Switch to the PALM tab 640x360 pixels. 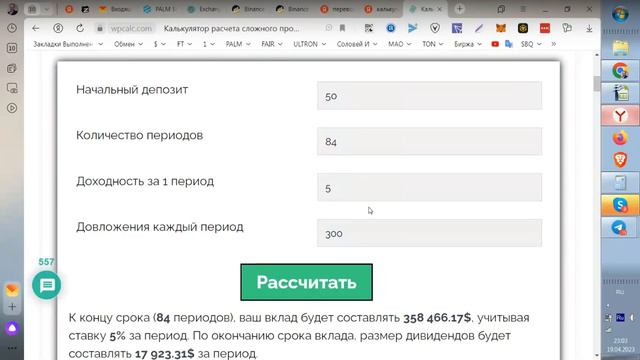click(x=159, y=9)
